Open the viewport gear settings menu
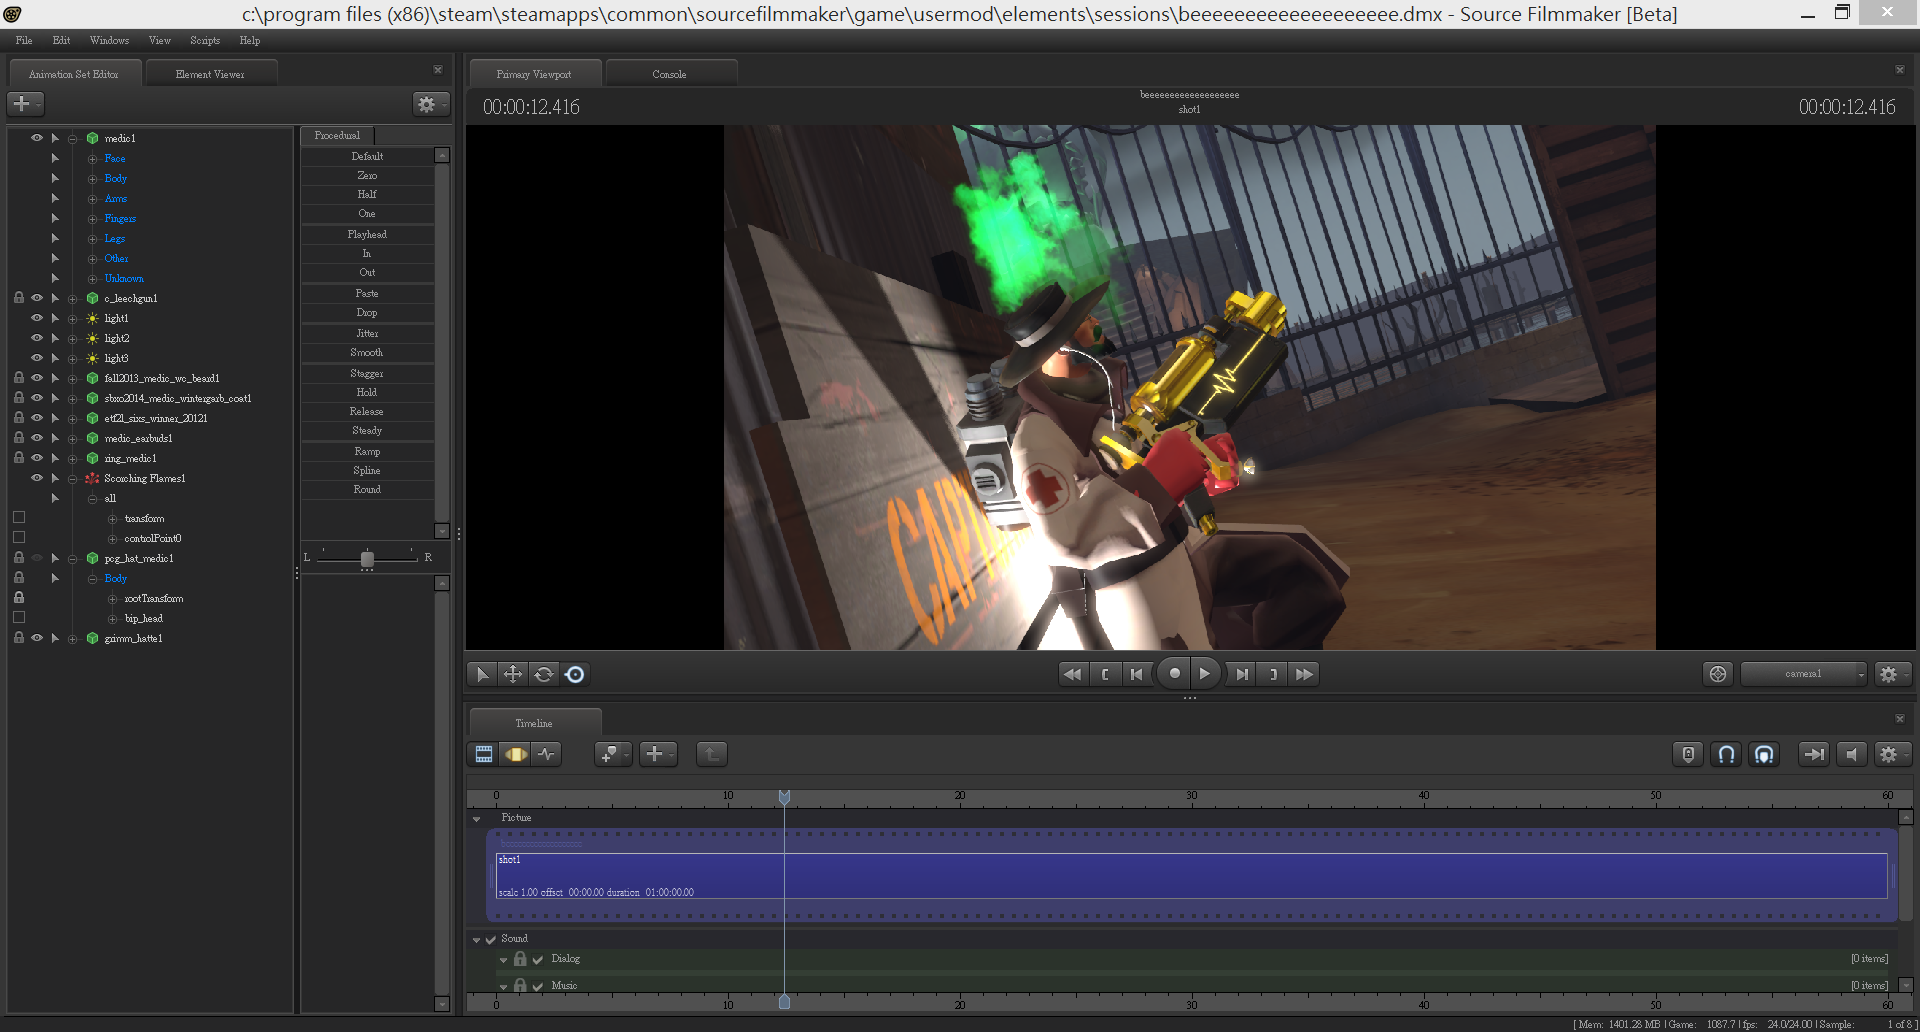 (1891, 674)
